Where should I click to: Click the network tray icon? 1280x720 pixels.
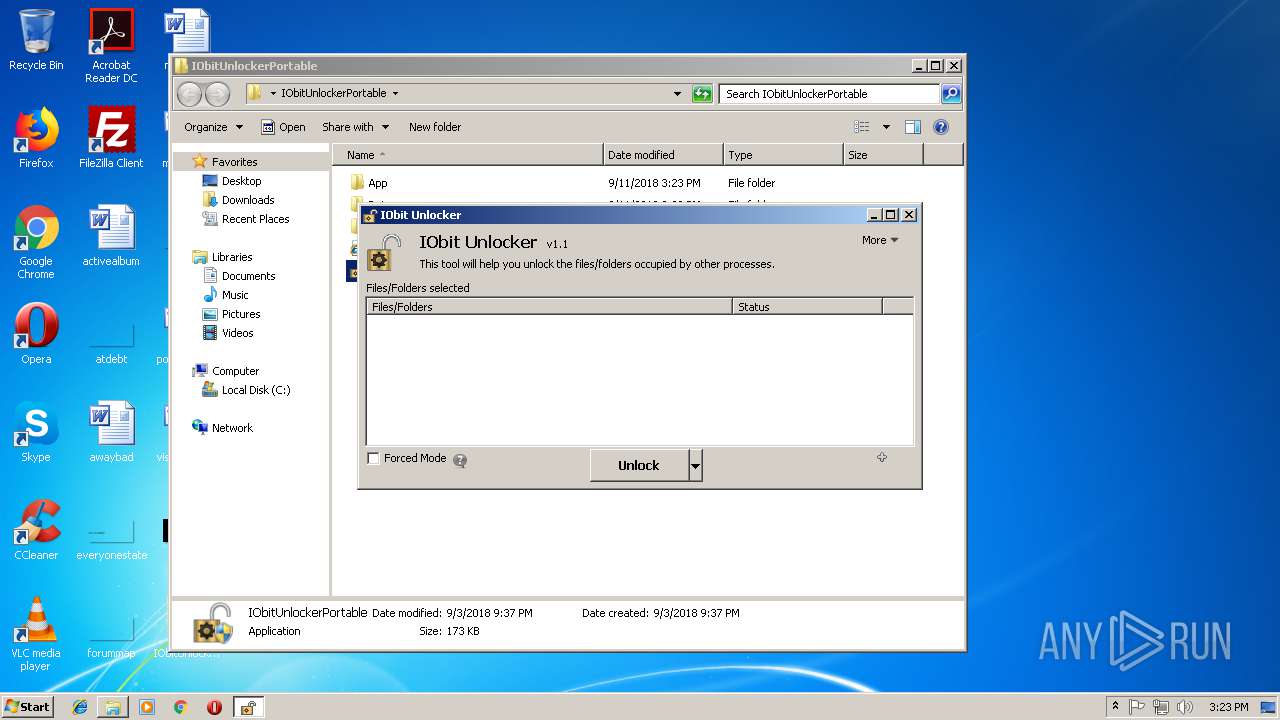pyautogui.click(x=1161, y=707)
